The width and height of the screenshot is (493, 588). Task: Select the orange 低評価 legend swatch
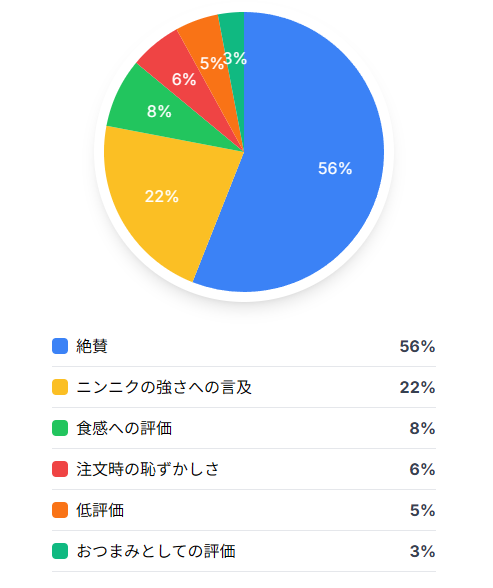[x=60, y=510]
